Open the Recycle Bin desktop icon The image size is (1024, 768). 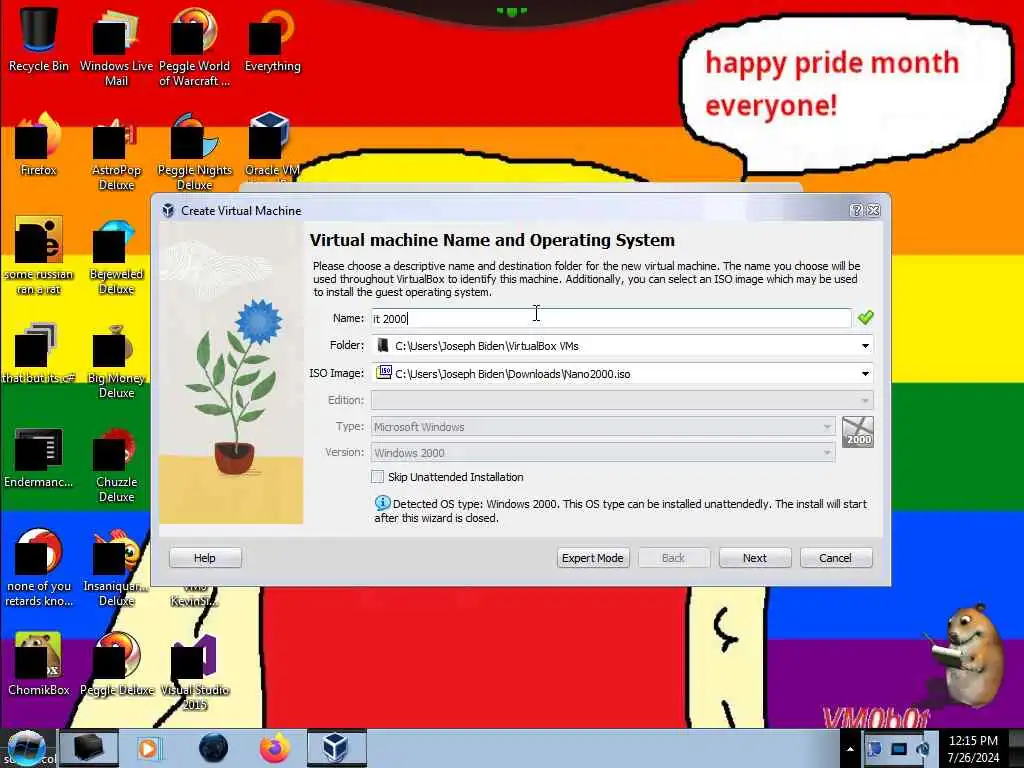(x=38, y=39)
